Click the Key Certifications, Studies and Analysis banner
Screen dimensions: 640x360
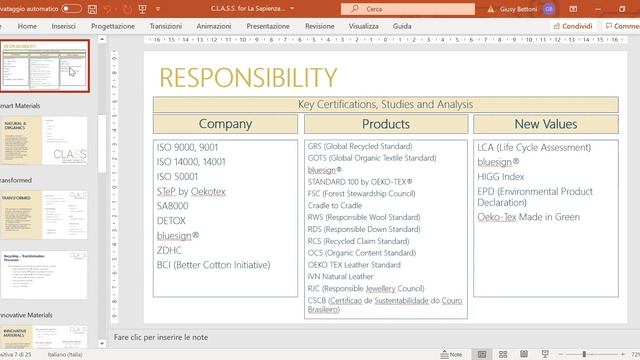pos(386,104)
